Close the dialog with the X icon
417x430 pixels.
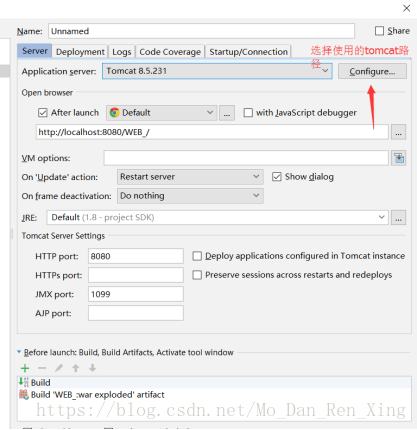tap(406, 8)
